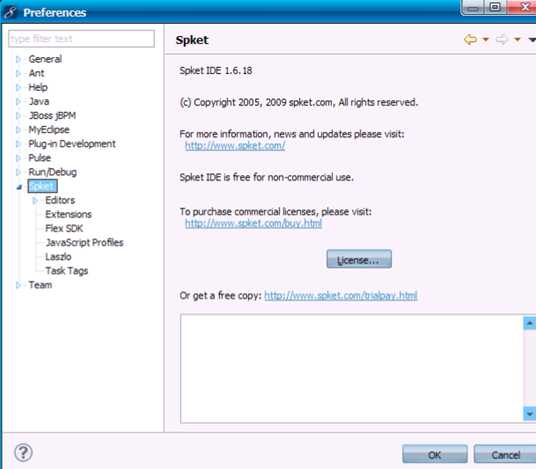Select Run/Debug in preferences tree
Viewport: 536px width, 469px height.
(x=53, y=172)
